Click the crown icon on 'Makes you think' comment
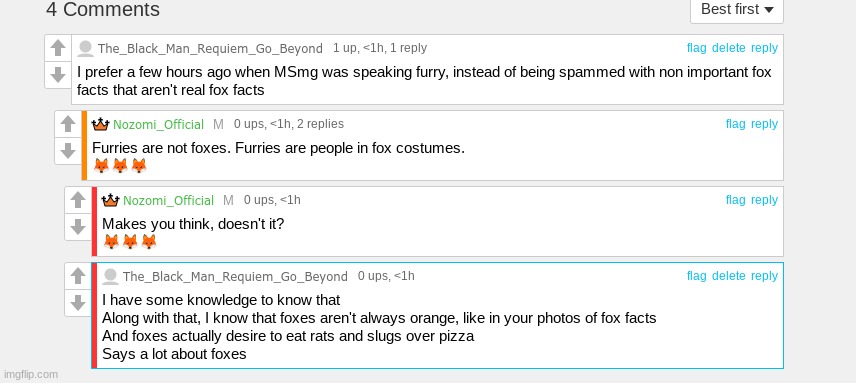 click(111, 200)
